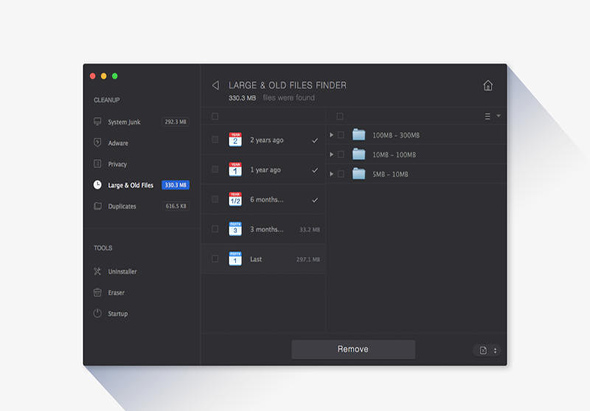Click the 10MB - 100MB folder icon
Image resolution: width=590 pixels, height=411 pixels.
pyautogui.click(x=359, y=154)
